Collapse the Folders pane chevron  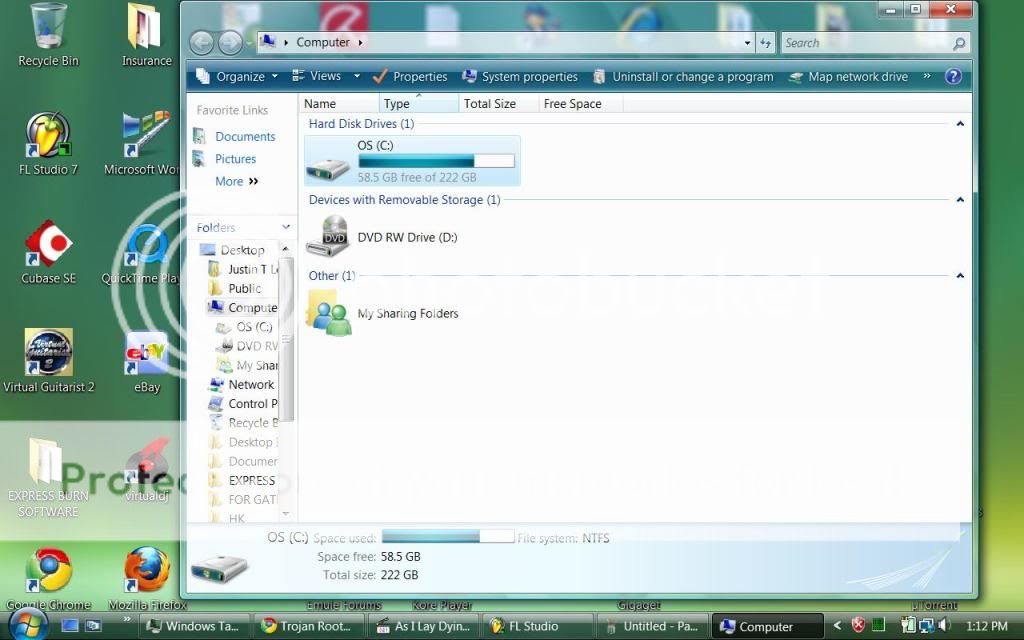pos(286,228)
